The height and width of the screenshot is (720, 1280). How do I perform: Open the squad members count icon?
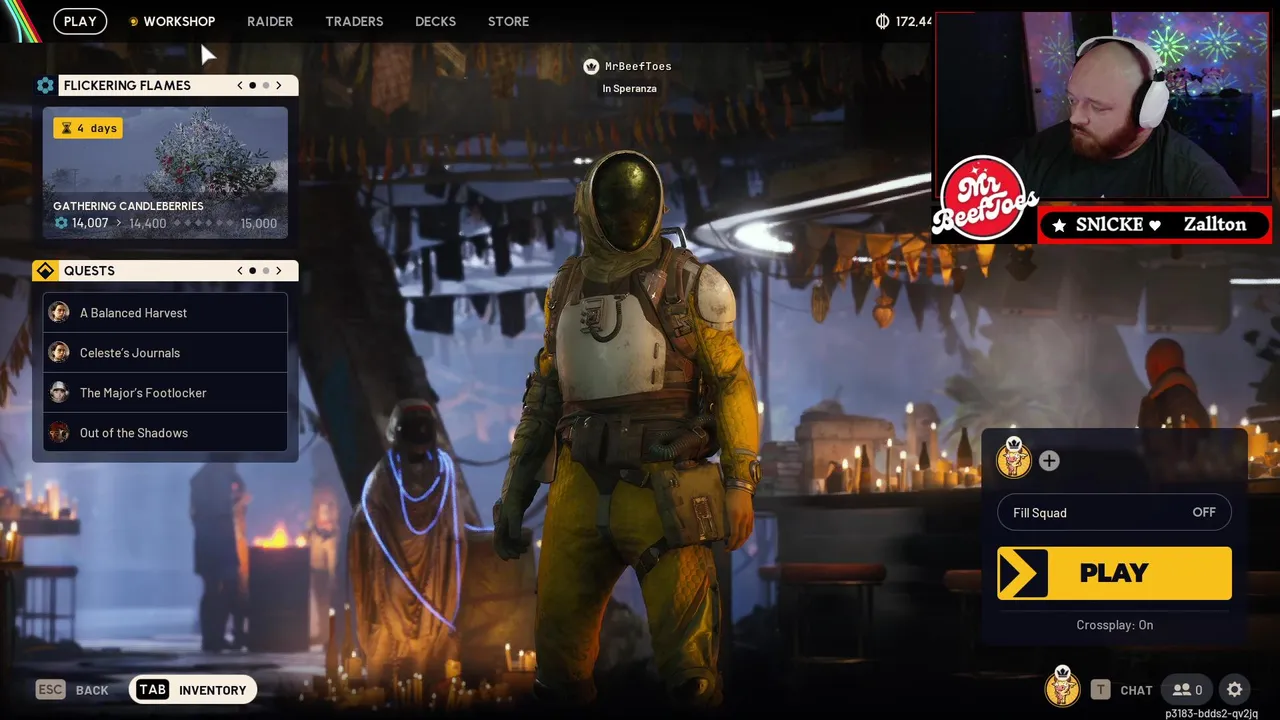pos(1188,690)
